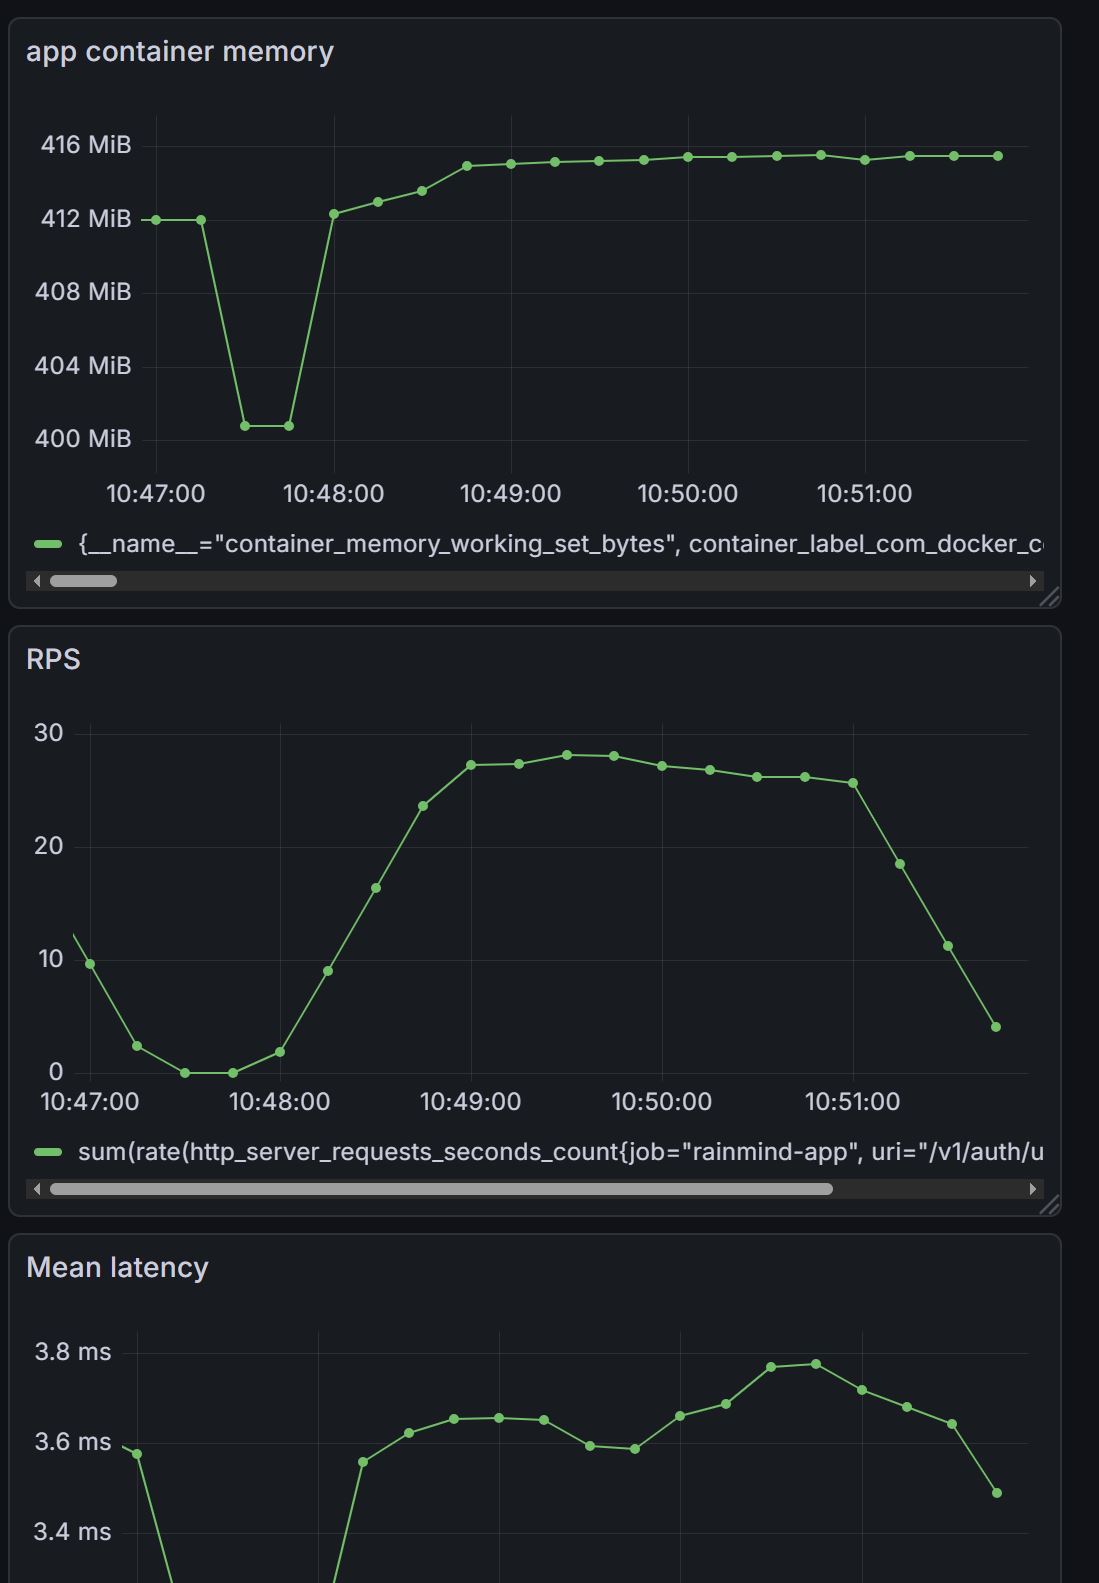Click the left arrow of memory legend scrollbar
Screen dimensions: 1099x1583
(x=37, y=581)
